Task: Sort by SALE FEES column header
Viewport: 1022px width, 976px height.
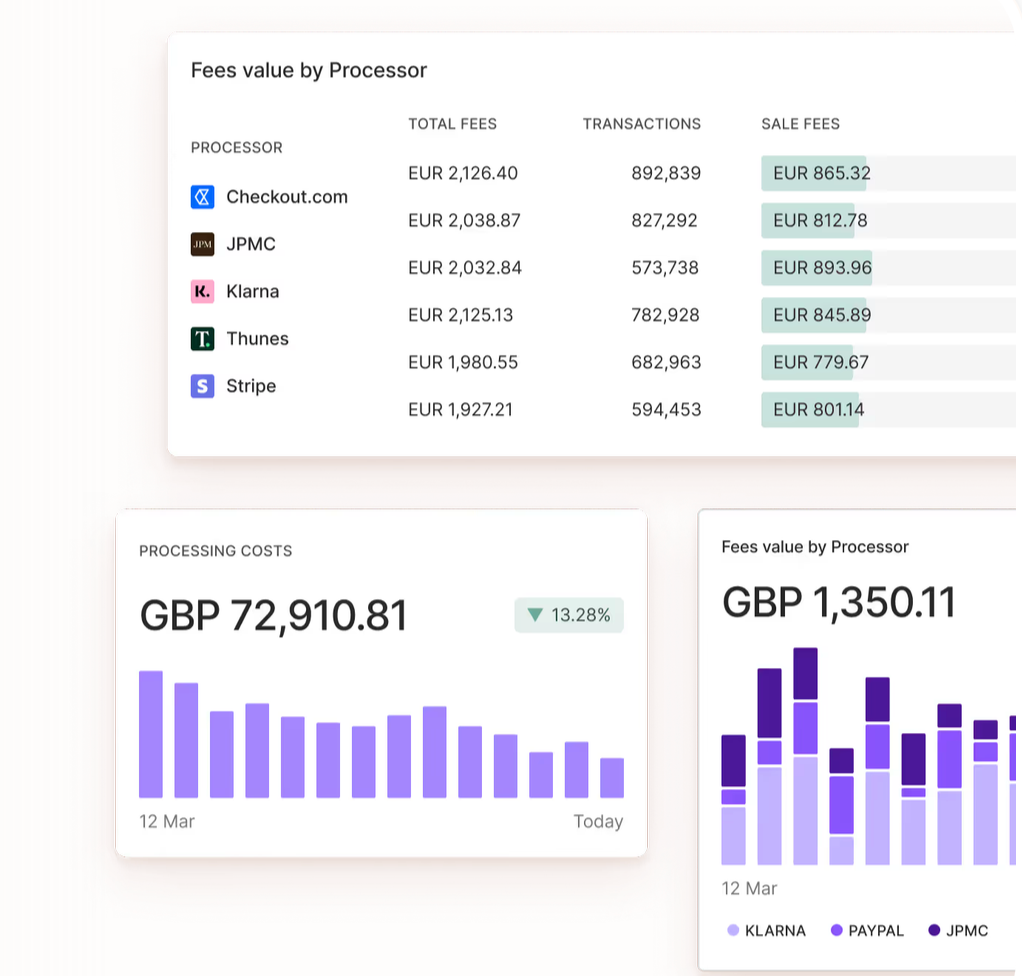Action: (800, 124)
